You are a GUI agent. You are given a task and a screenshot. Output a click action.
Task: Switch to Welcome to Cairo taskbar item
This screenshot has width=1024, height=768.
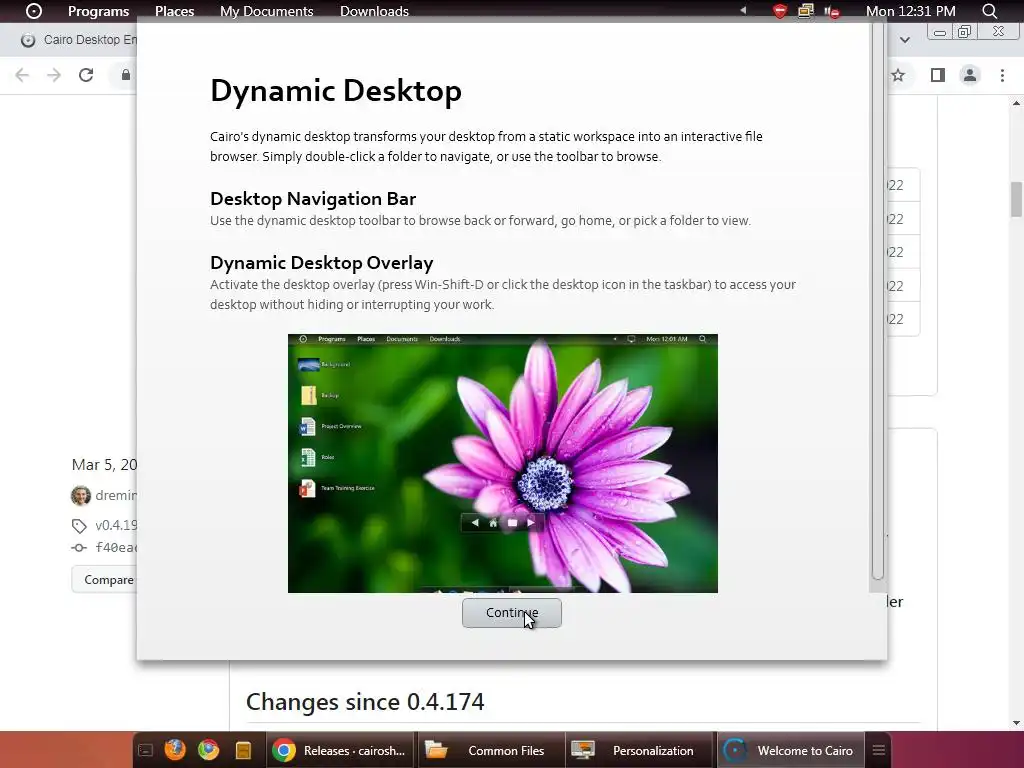791,750
